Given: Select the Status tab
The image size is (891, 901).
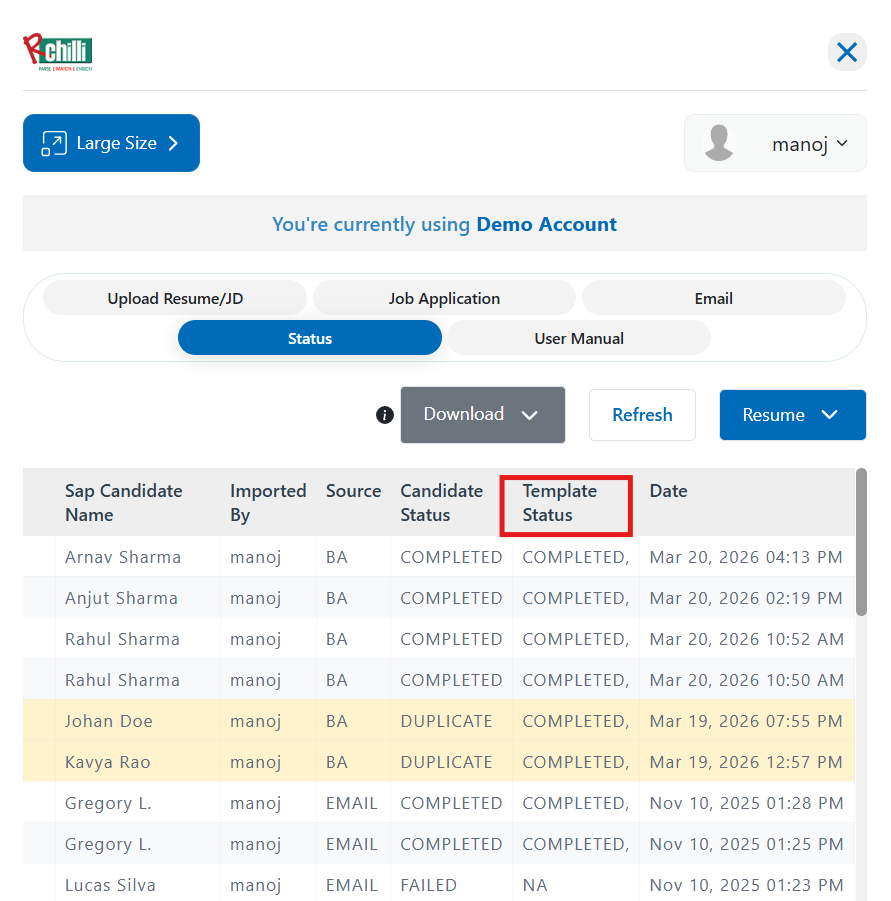Looking at the screenshot, I should pos(309,338).
